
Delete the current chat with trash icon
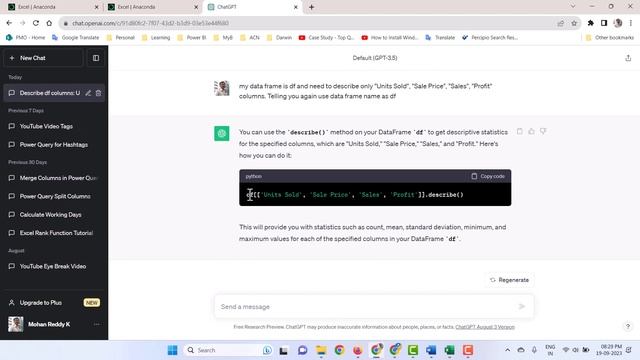pos(98,93)
